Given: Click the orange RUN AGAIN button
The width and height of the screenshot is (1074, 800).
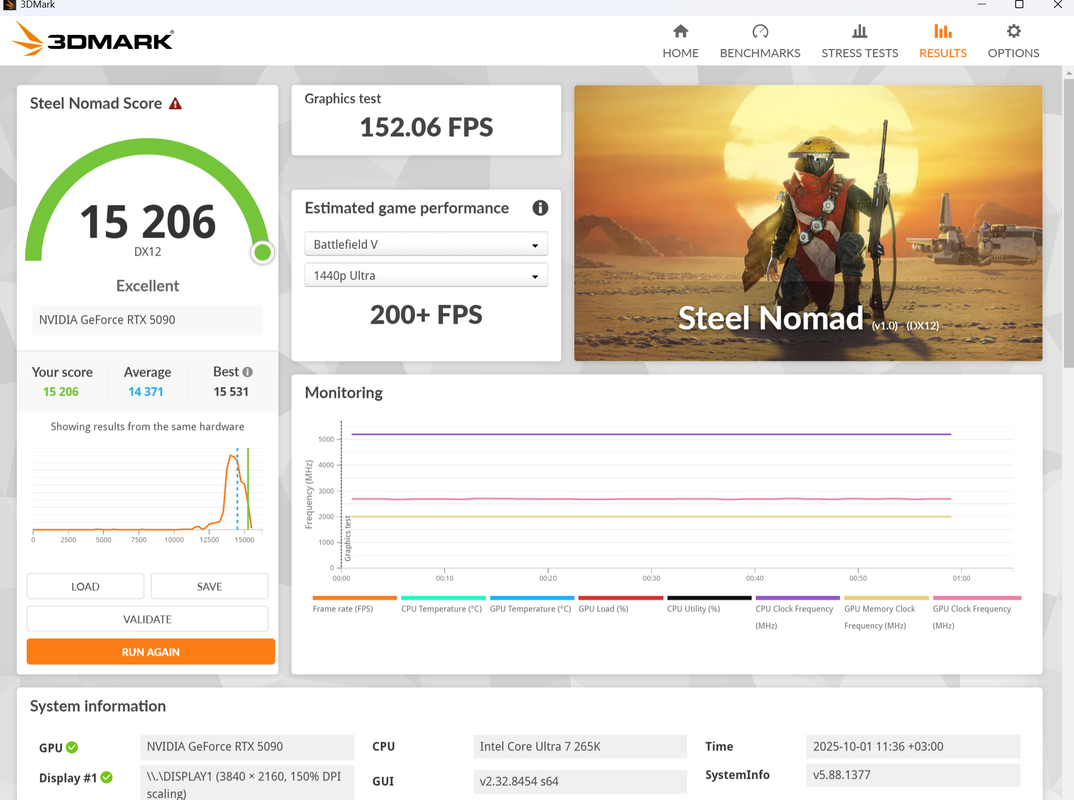Looking at the screenshot, I should pyautogui.click(x=151, y=652).
